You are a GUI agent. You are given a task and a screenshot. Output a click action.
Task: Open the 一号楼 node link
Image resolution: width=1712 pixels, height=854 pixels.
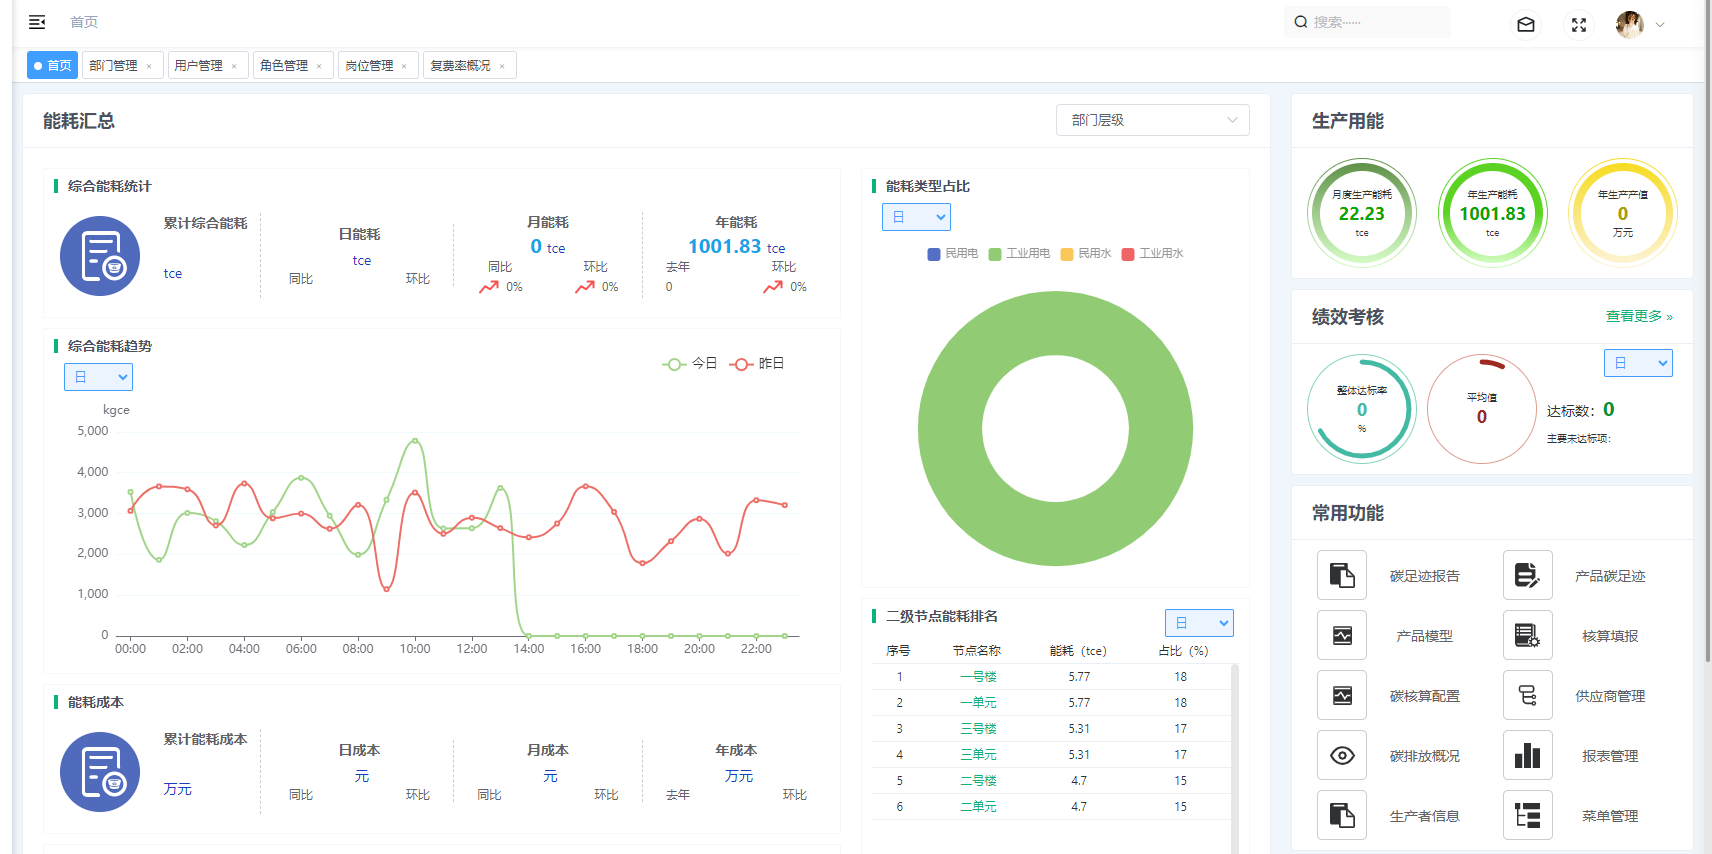click(x=978, y=677)
